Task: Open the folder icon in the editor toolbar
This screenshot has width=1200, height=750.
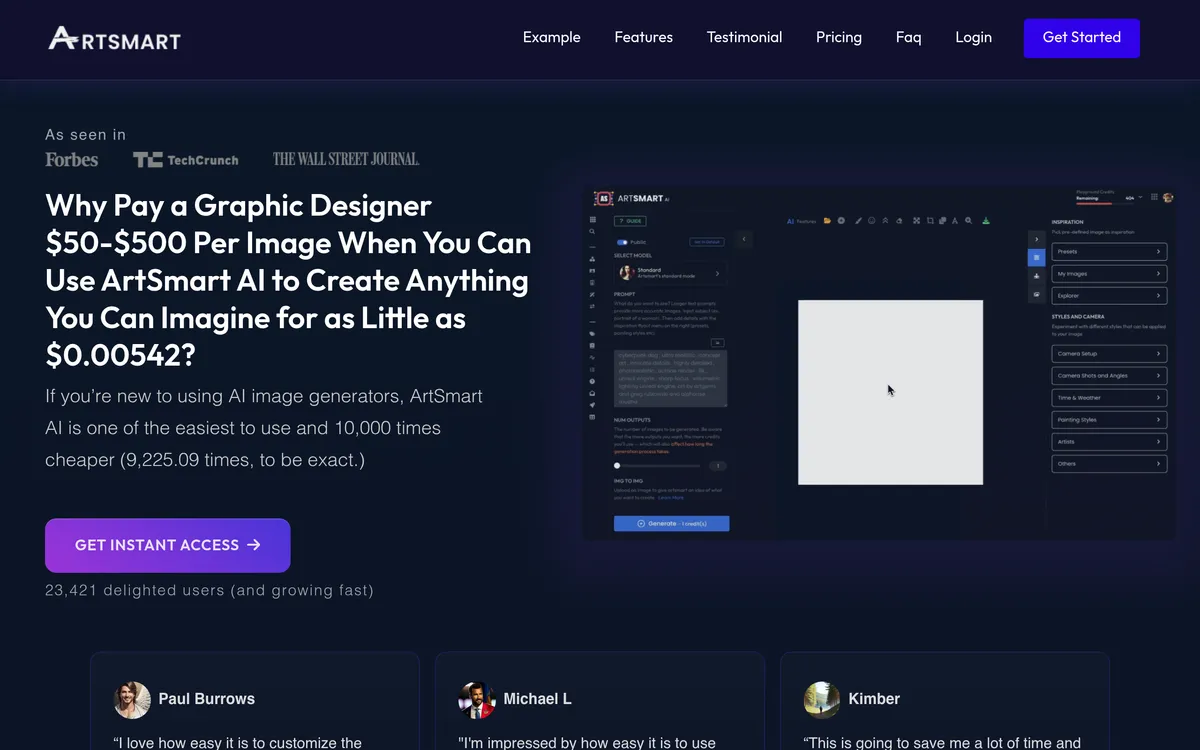Action: (827, 221)
